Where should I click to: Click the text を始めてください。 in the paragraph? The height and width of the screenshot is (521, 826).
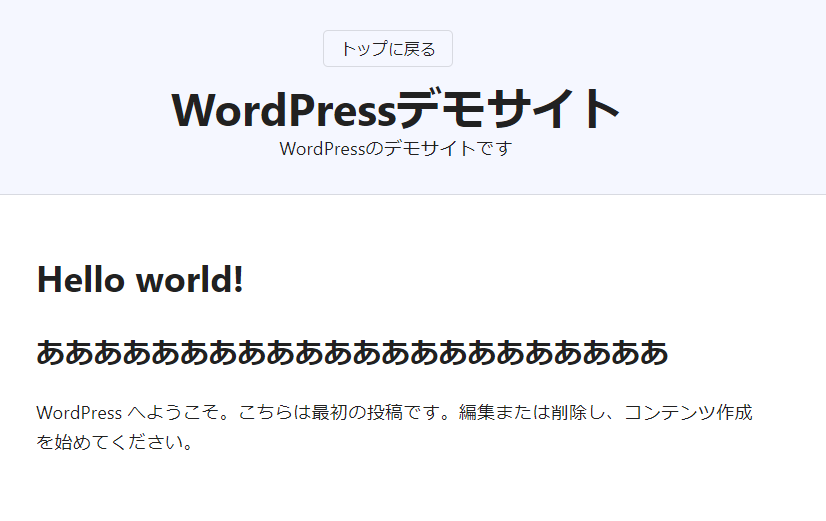tap(114, 441)
